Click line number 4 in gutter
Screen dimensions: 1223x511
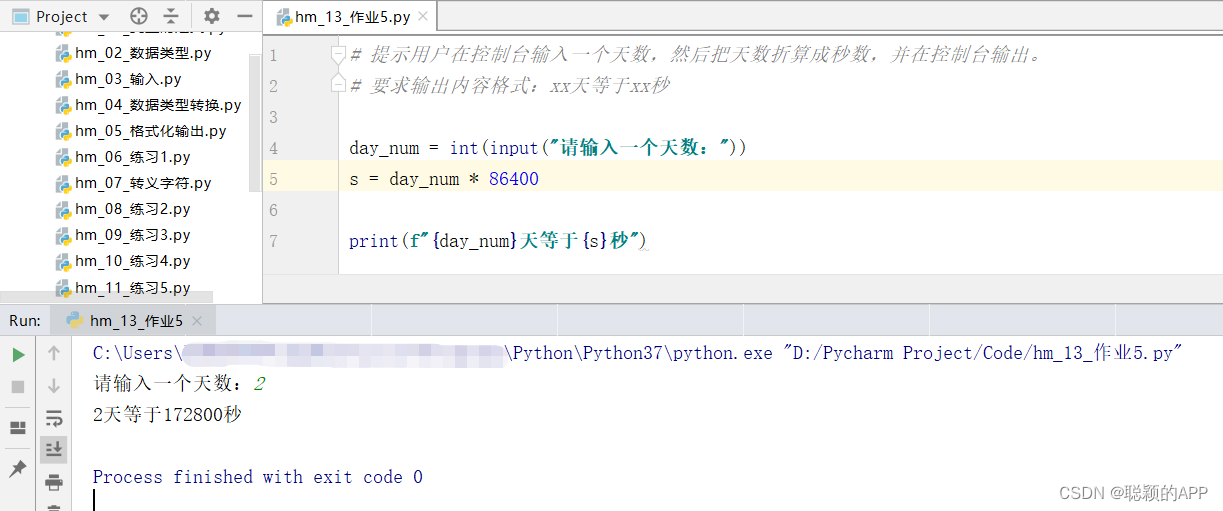pyautogui.click(x=273, y=148)
